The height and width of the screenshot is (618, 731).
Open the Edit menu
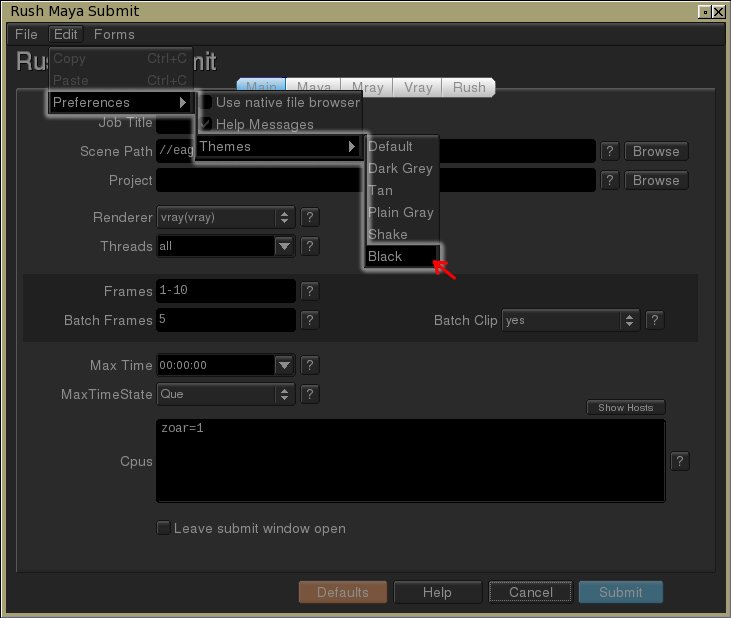(x=66, y=34)
